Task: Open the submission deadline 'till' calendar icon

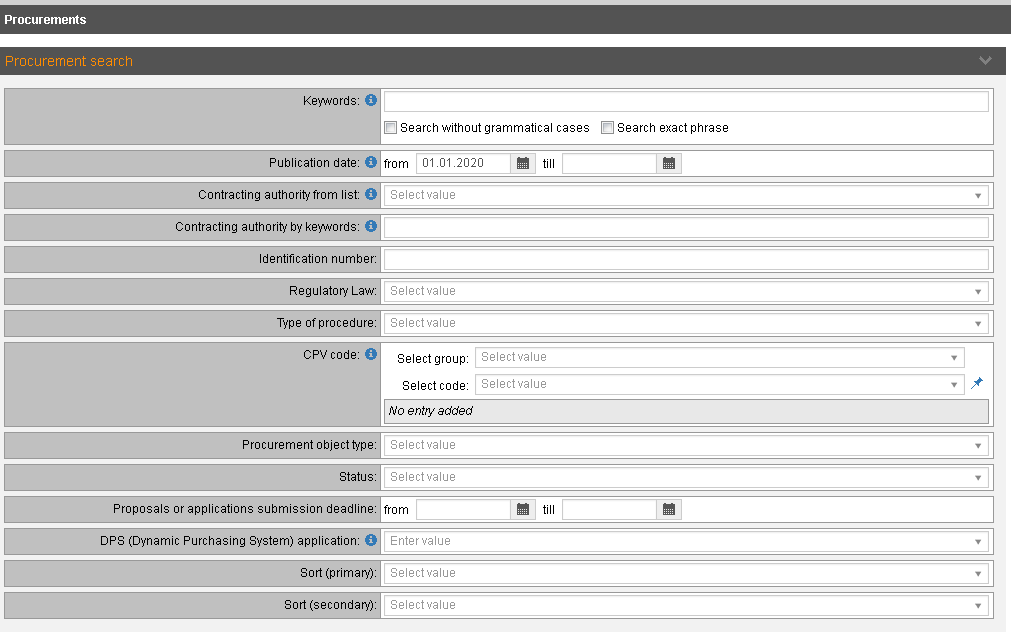Action: tap(669, 509)
